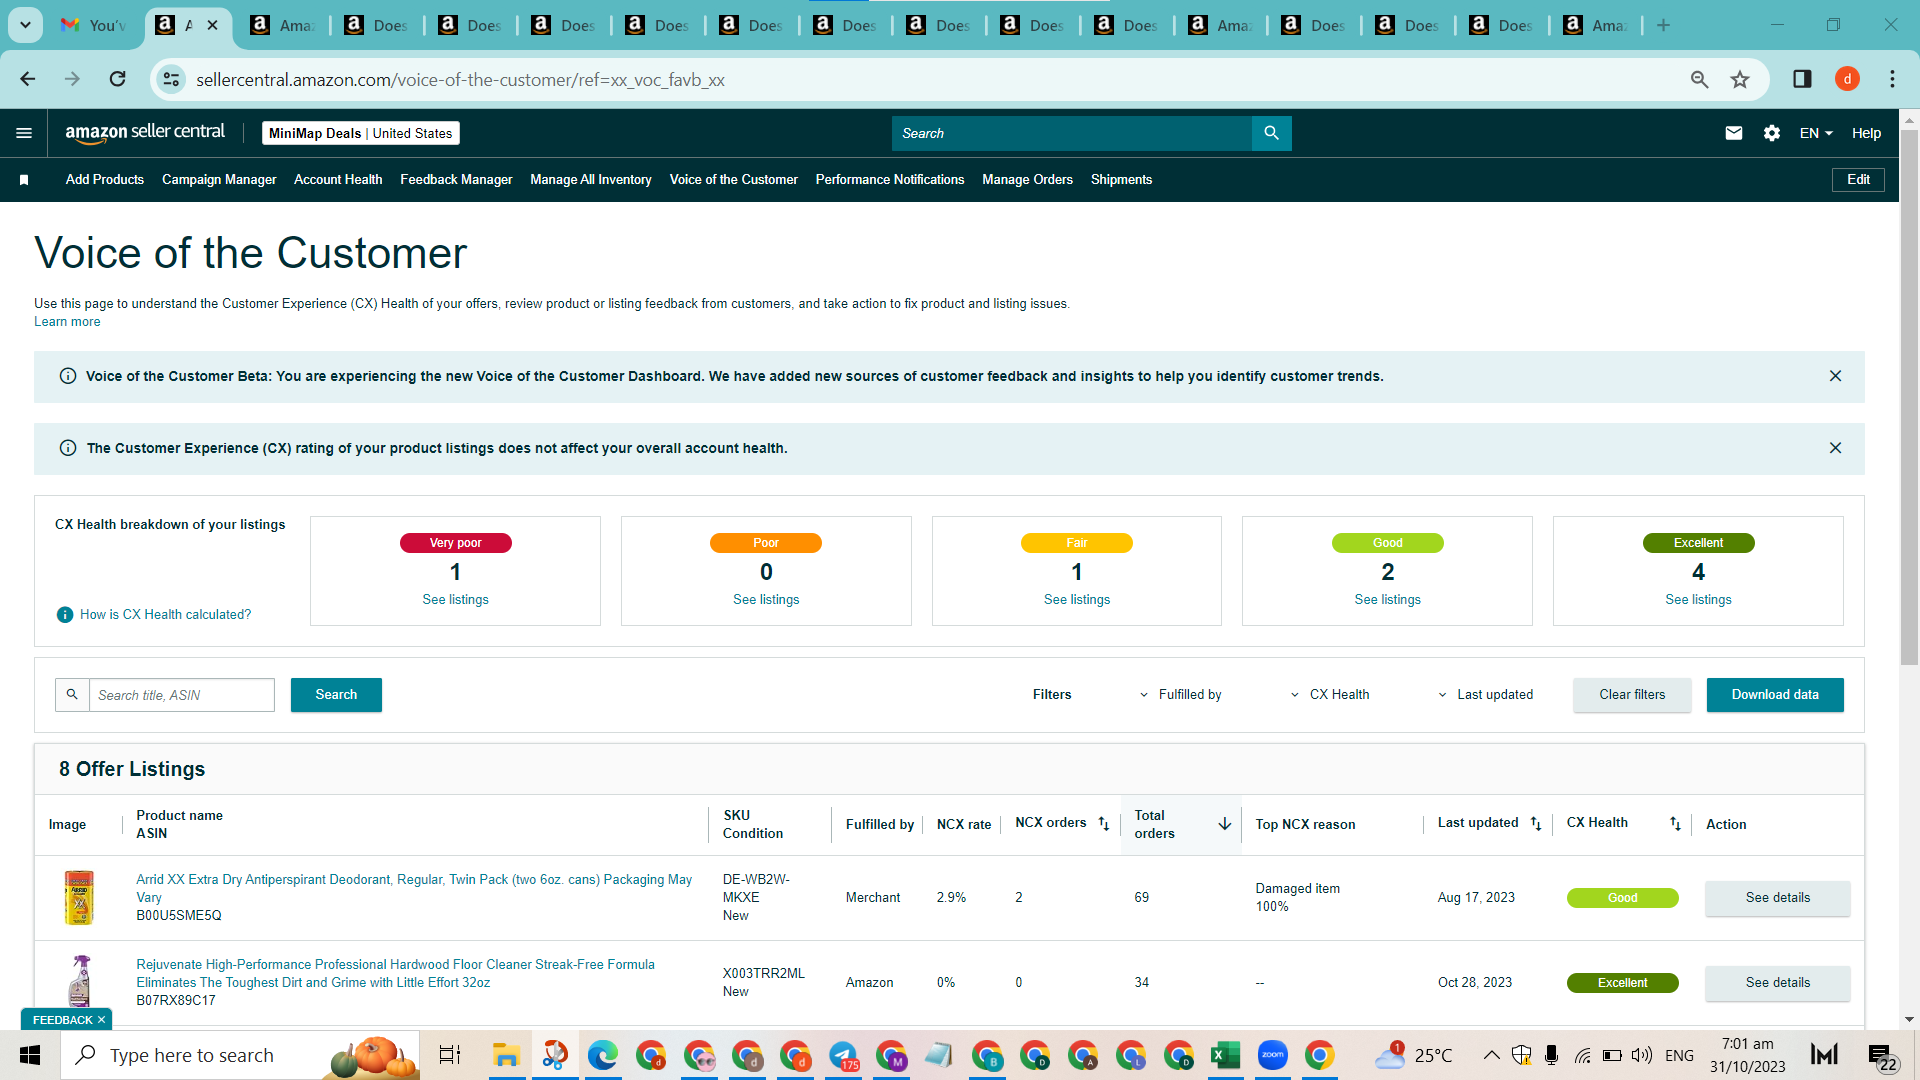
Task: Go to Manage All Inventory
Action: tap(591, 180)
